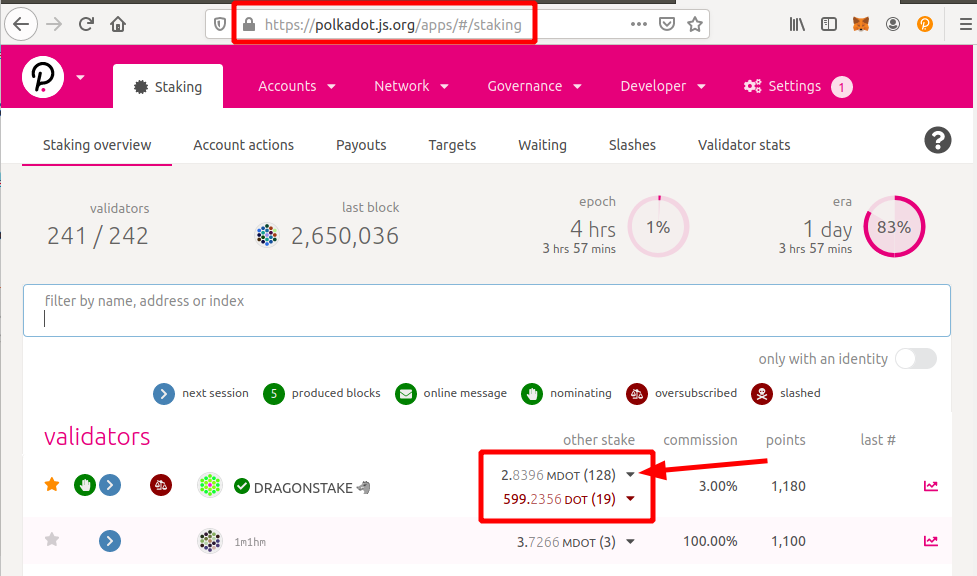Open the Waiting tab
Image resolution: width=977 pixels, height=576 pixels.
[x=542, y=145]
